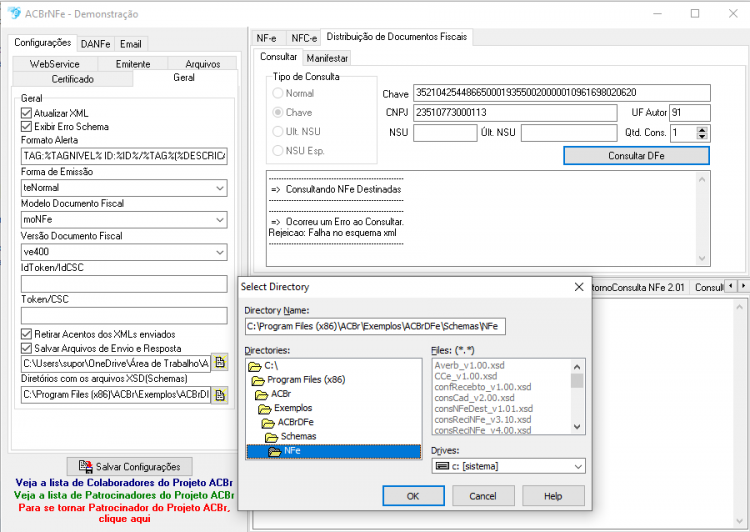This screenshot has width=750, height=532.
Task: Click Cancel in Select Directory dialog
Action: pos(483,496)
